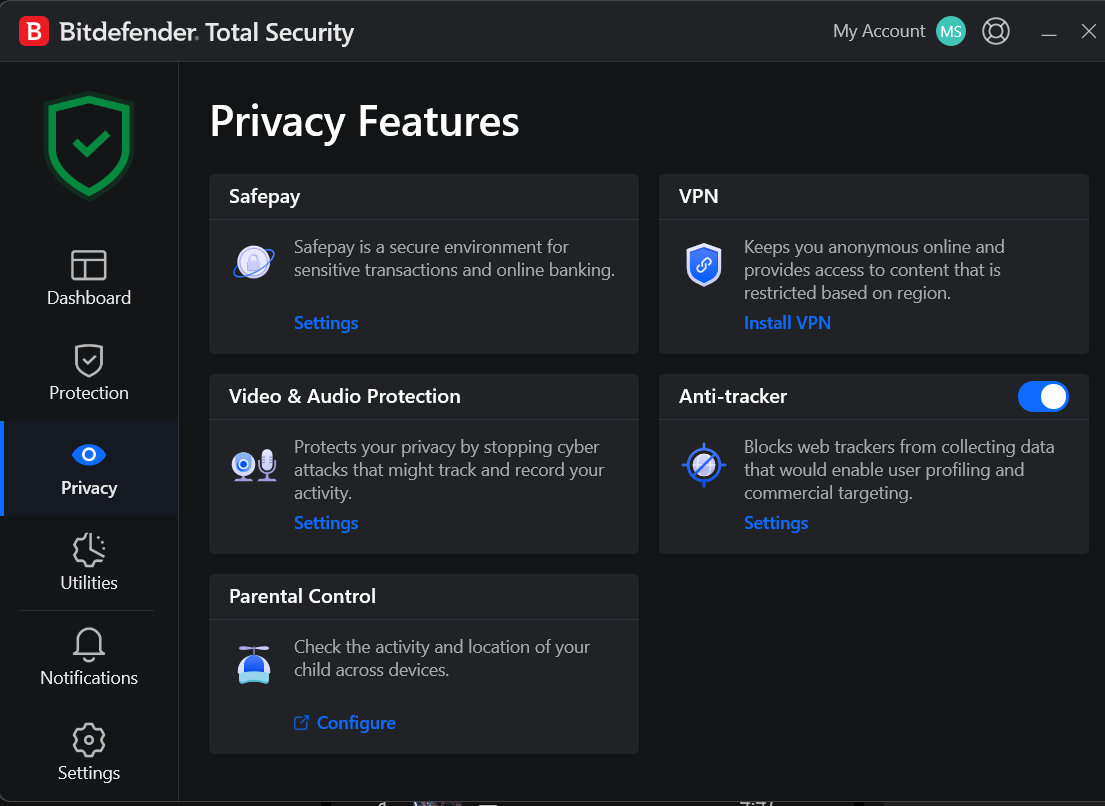The height and width of the screenshot is (806, 1105).
Task: Open the Support lifebuoy icon
Action: 996,32
